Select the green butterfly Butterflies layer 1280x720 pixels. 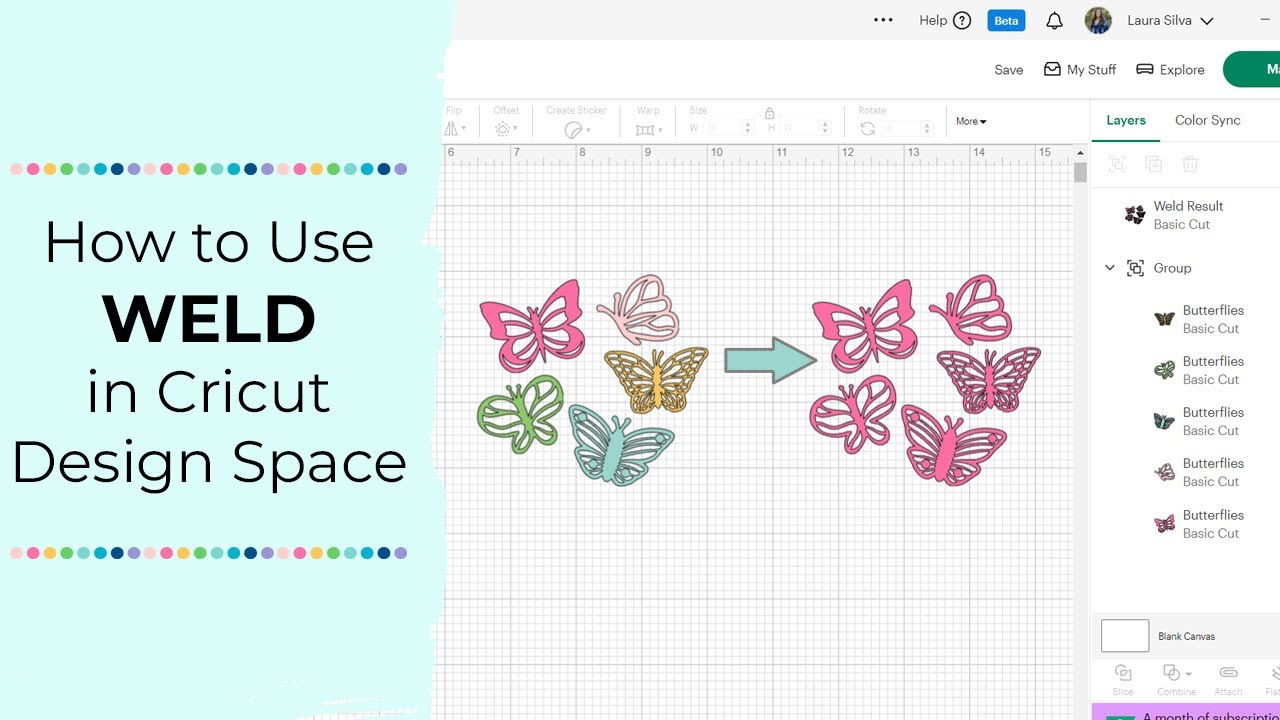[1199, 370]
